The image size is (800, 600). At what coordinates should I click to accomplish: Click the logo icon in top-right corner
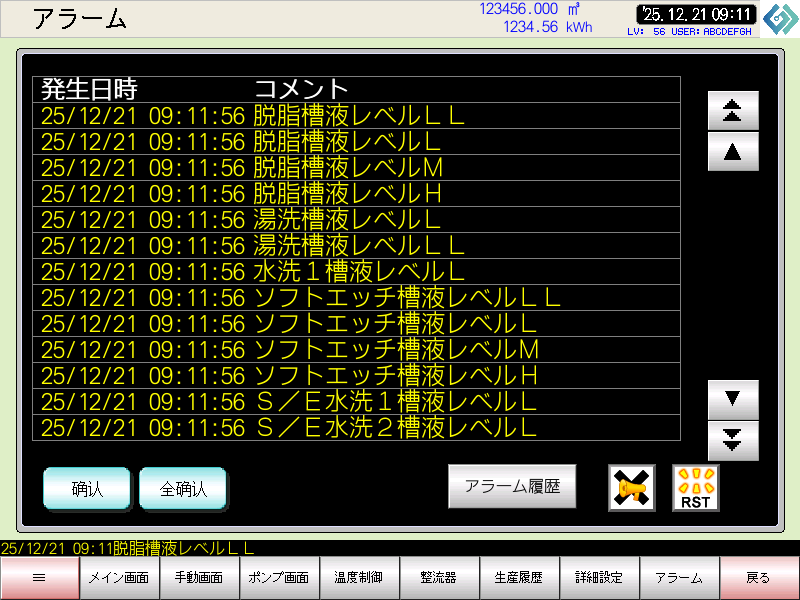[x=780, y=19]
